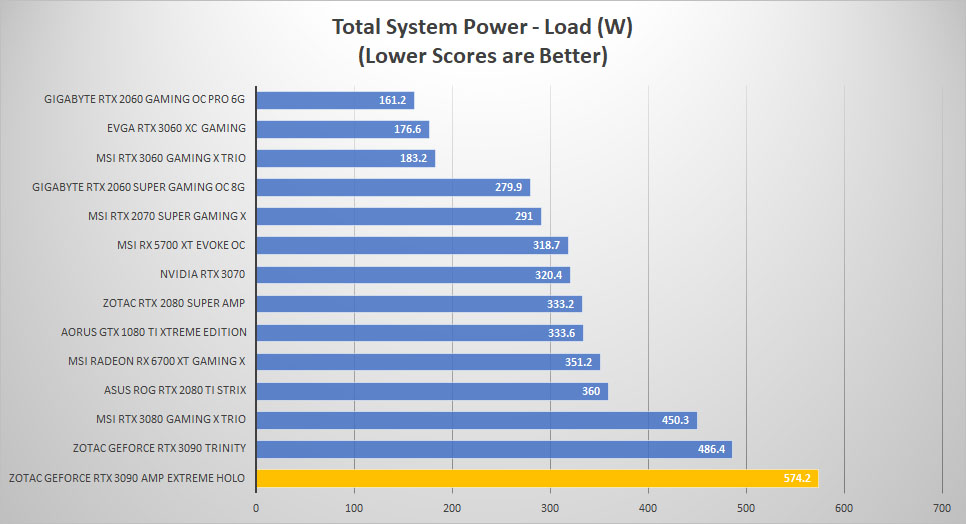Click the 100 axis tick label
This screenshot has height=524, width=966.
click(x=354, y=508)
